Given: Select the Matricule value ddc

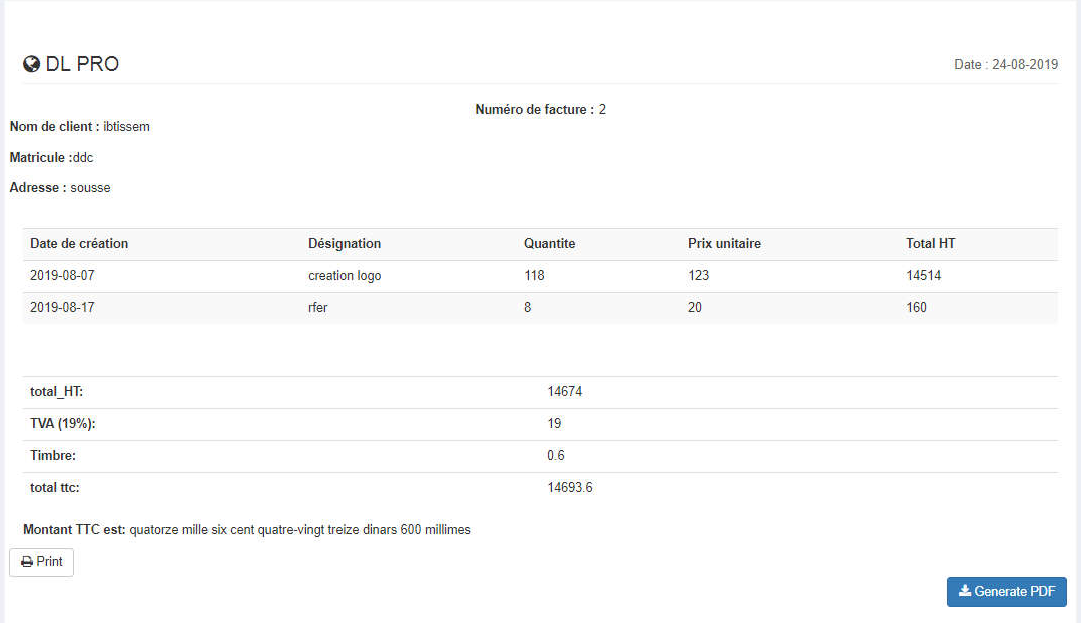Looking at the screenshot, I should [x=83, y=158].
